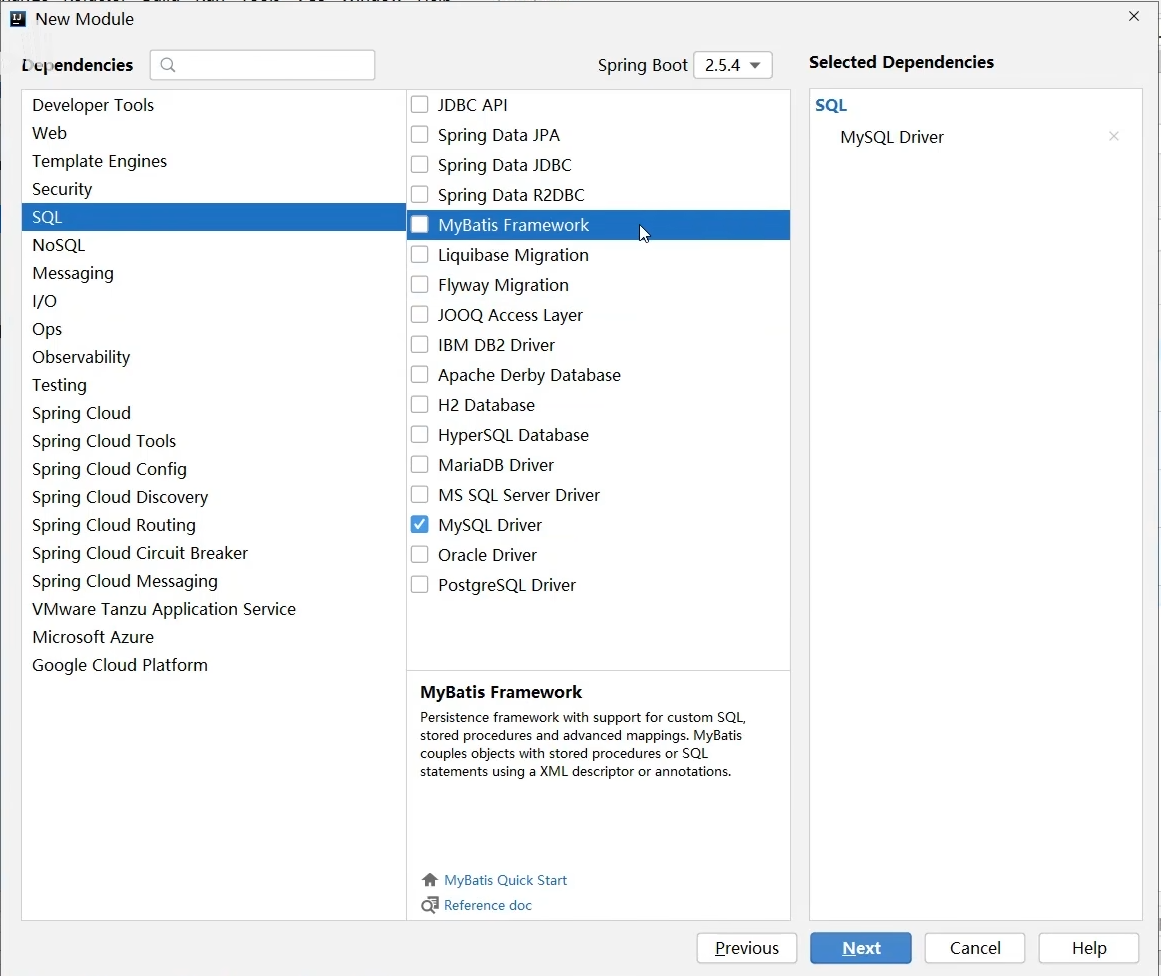Select Spring Cloud category
This screenshot has width=1161, height=976.
click(x=213, y=413)
